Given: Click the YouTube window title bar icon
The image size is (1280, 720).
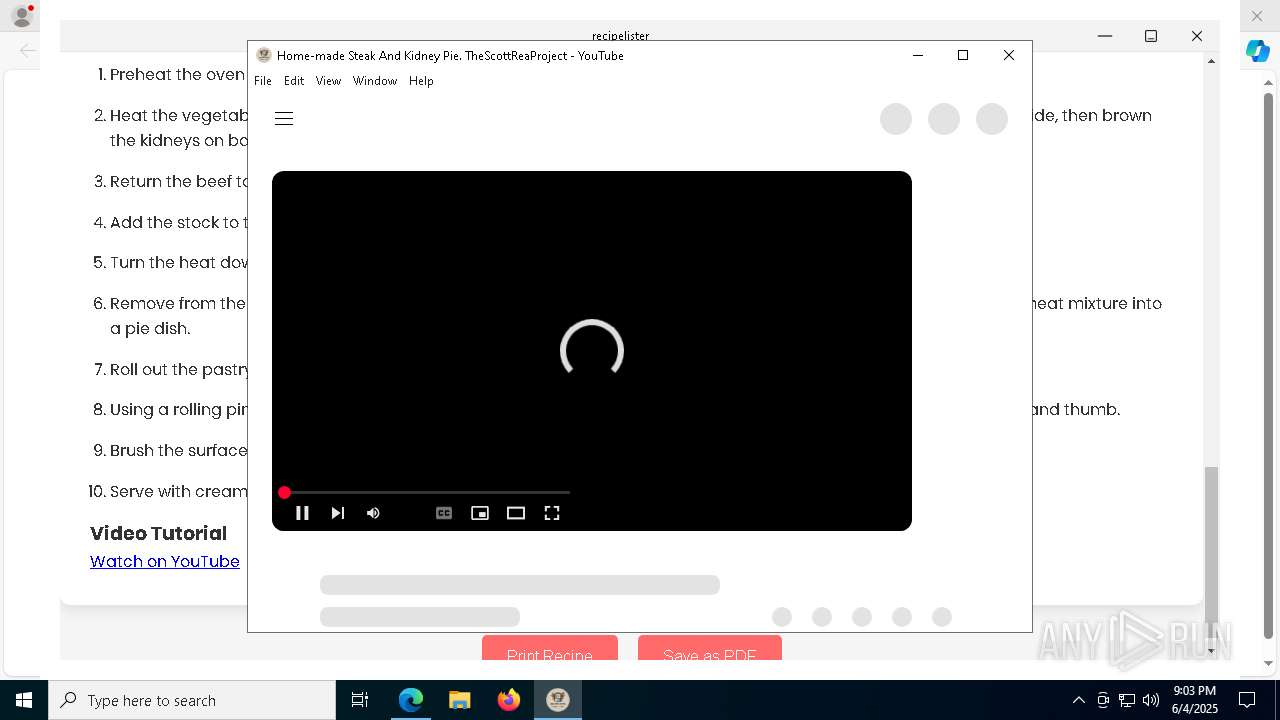Looking at the screenshot, I should (x=264, y=55).
